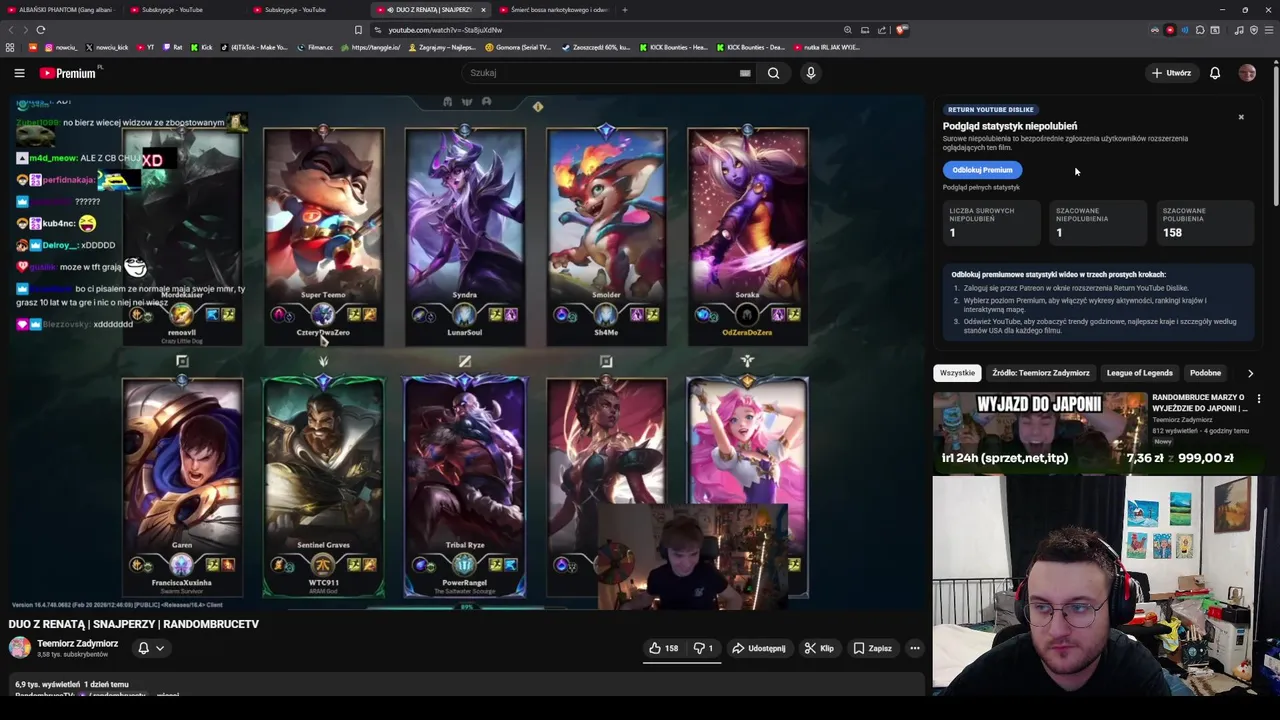Open the YT bookmark
1280x720 pixels.
pos(145,47)
